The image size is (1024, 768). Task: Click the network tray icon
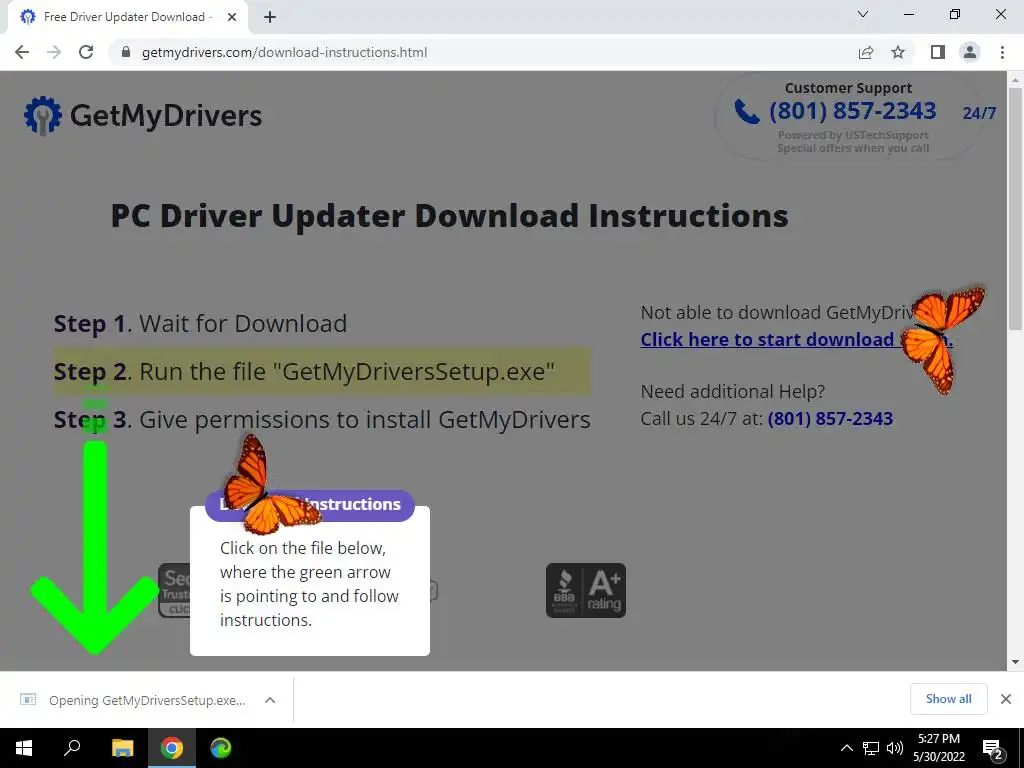coord(871,748)
